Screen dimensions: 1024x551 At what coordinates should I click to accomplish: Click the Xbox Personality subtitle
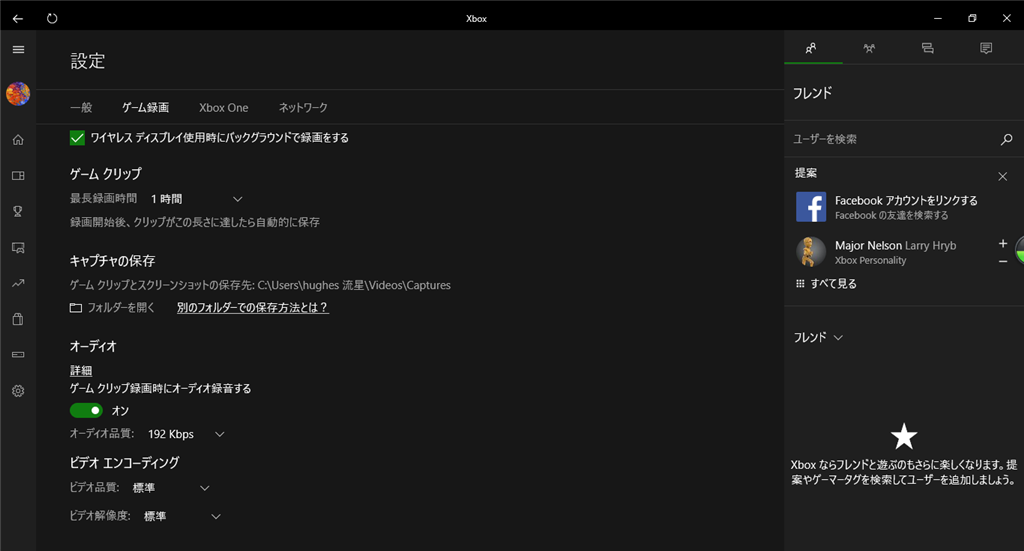tap(871, 260)
